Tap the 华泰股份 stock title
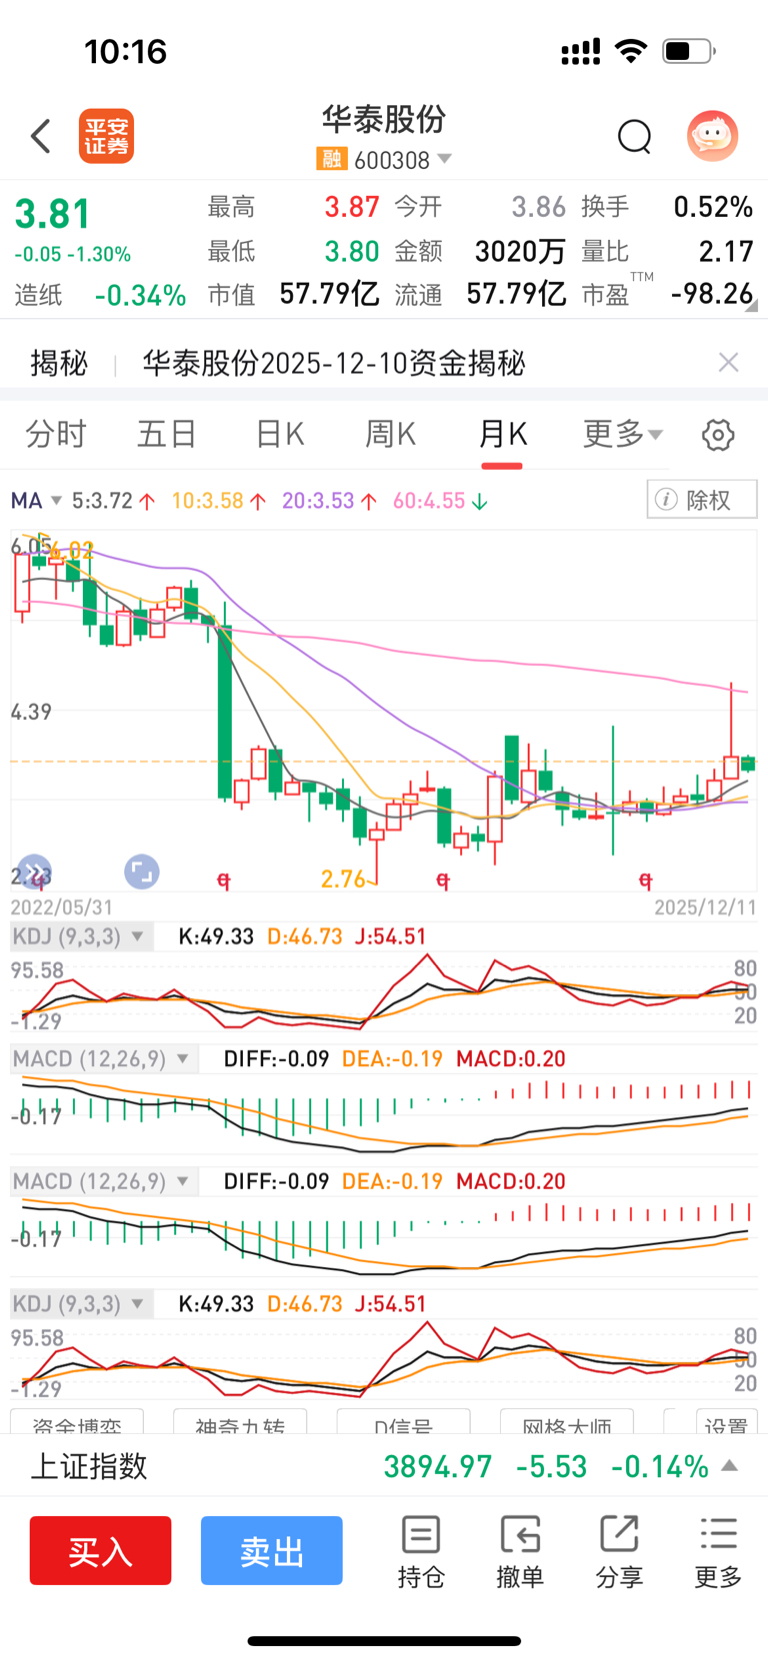 point(384,120)
